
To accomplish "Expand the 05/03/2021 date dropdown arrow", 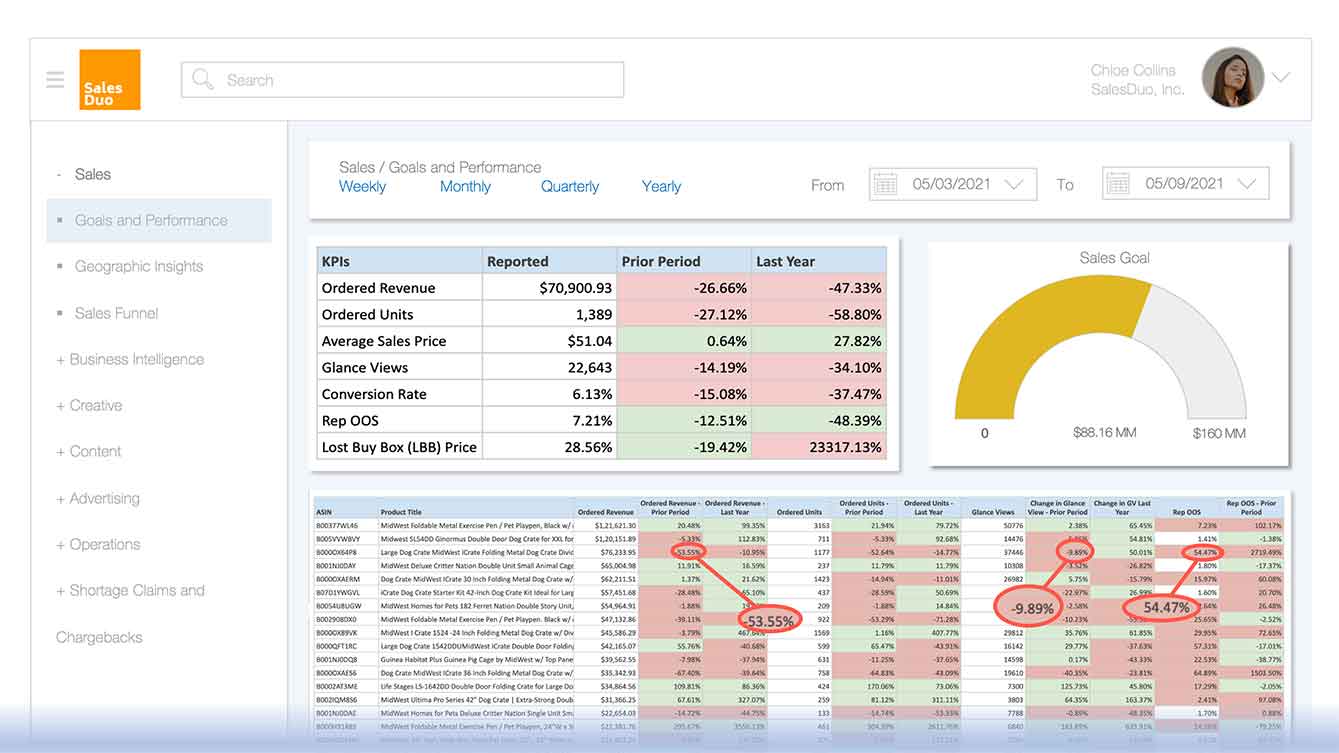I will click(1013, 184).
